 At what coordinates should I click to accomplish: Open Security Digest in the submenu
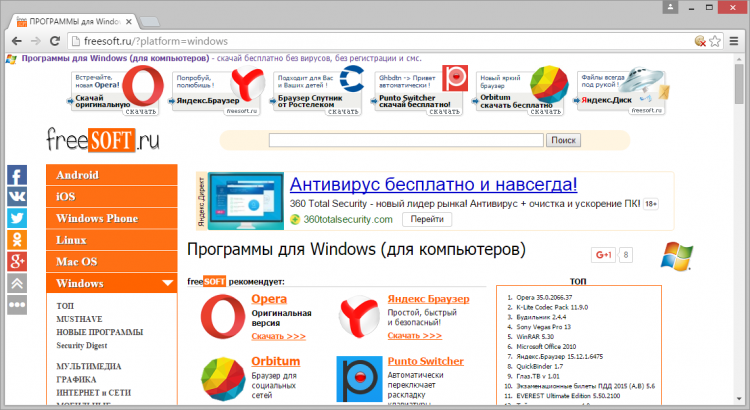[82, 345]
